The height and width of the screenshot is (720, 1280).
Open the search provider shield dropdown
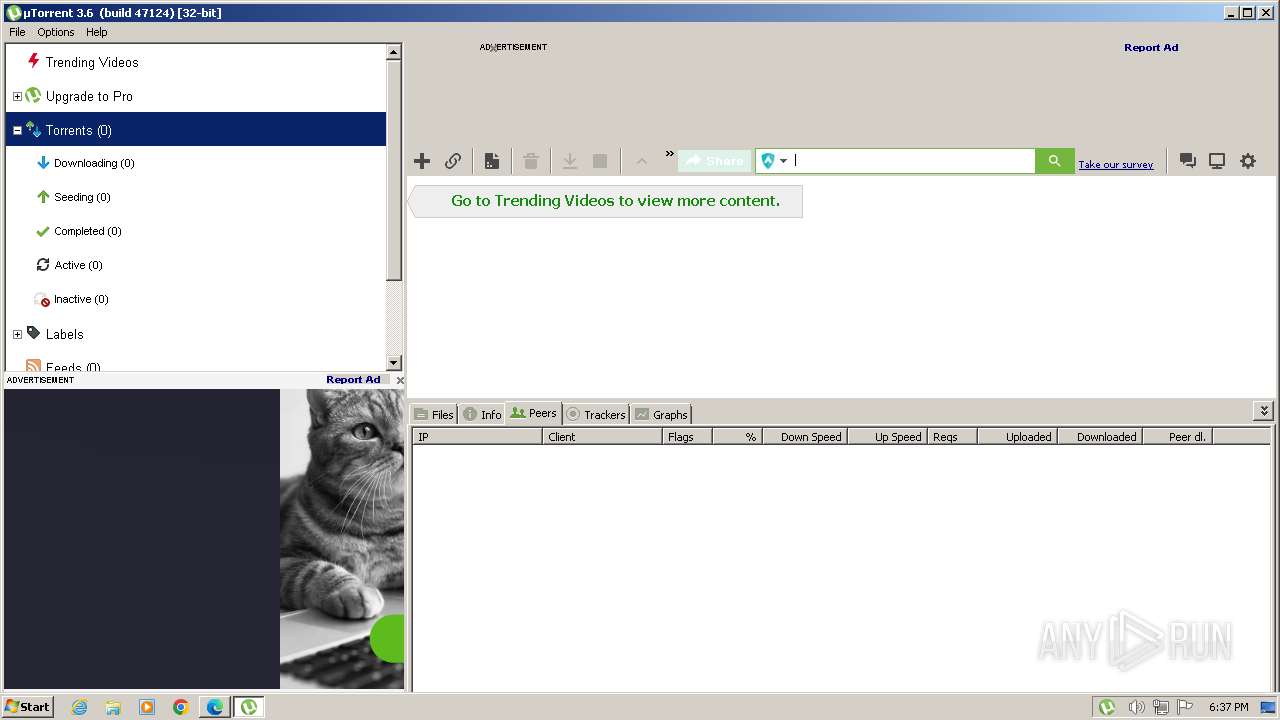pyautogui.click(x=774, y=161)
